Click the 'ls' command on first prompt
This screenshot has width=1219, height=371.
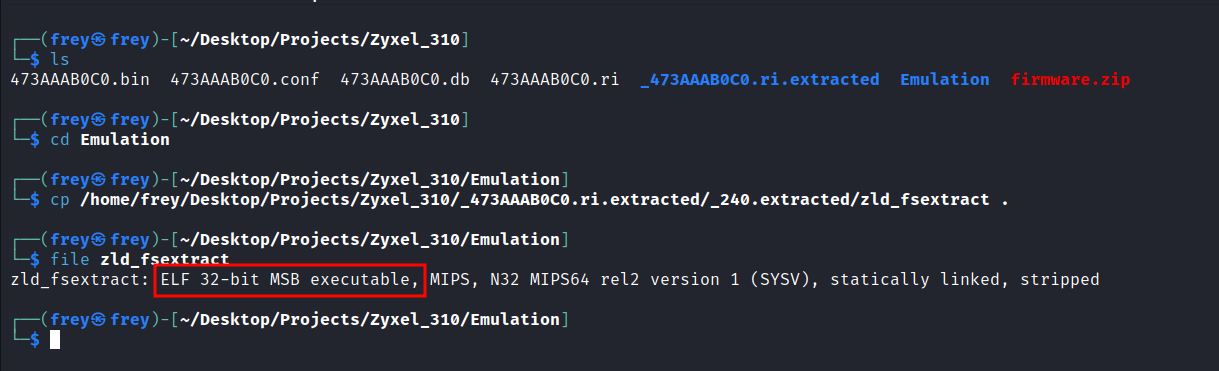(60, 60)
